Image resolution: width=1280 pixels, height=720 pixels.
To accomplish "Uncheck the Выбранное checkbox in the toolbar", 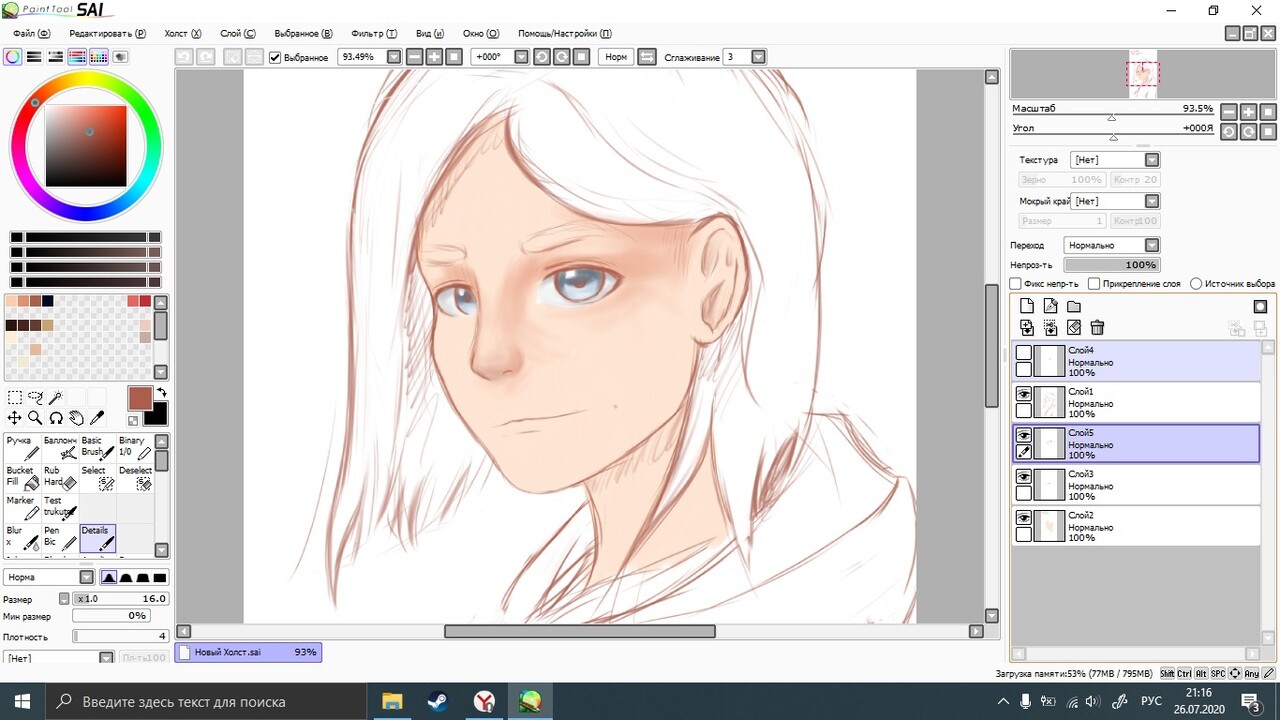I will click(x=274, y=57).
